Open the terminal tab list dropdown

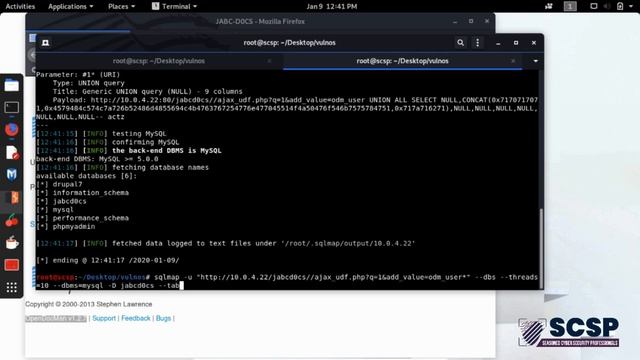(536, 61)
